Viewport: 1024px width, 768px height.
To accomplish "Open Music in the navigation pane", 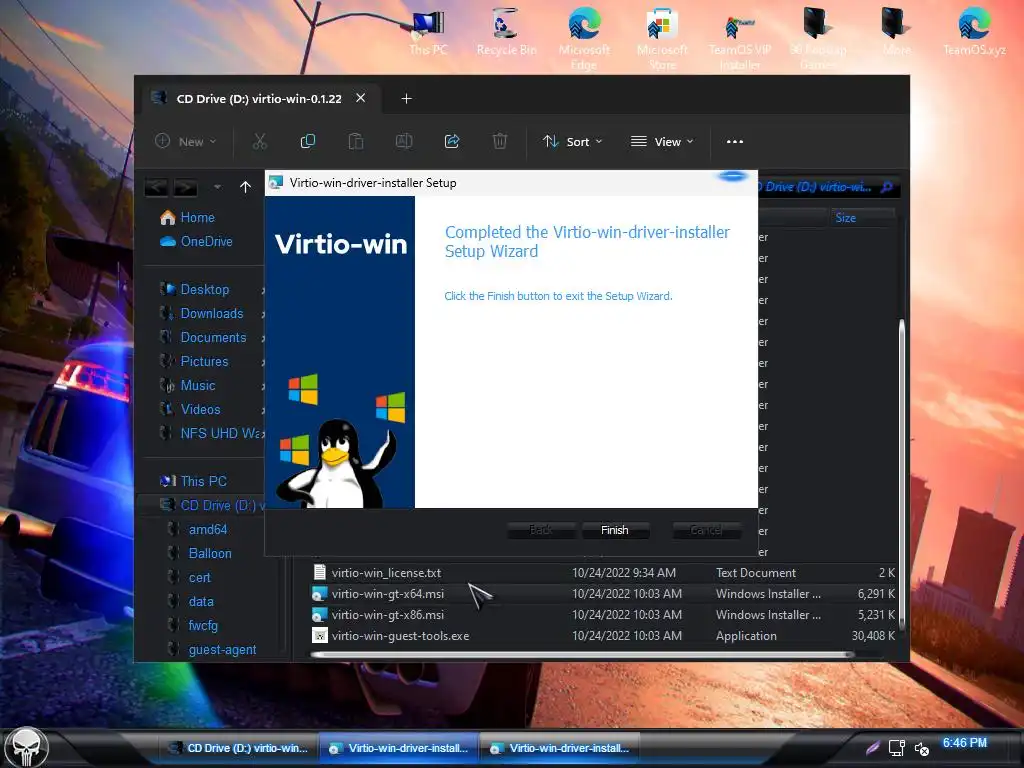I will [197, 385].
